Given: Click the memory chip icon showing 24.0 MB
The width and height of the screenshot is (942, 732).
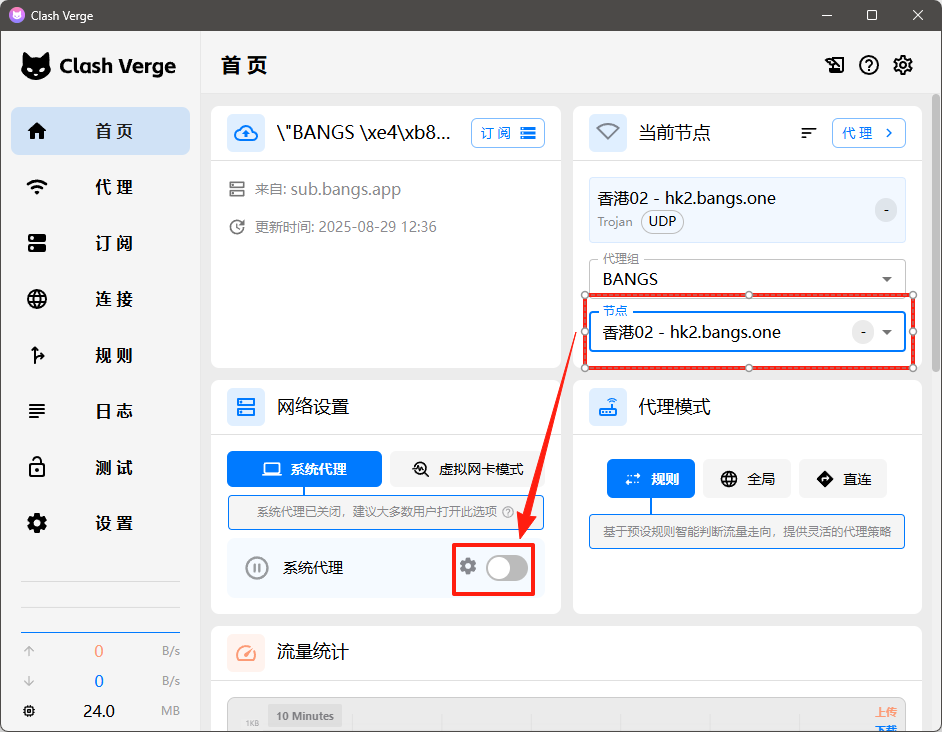Looking at the screenshot, I should [x=29, y=711].
